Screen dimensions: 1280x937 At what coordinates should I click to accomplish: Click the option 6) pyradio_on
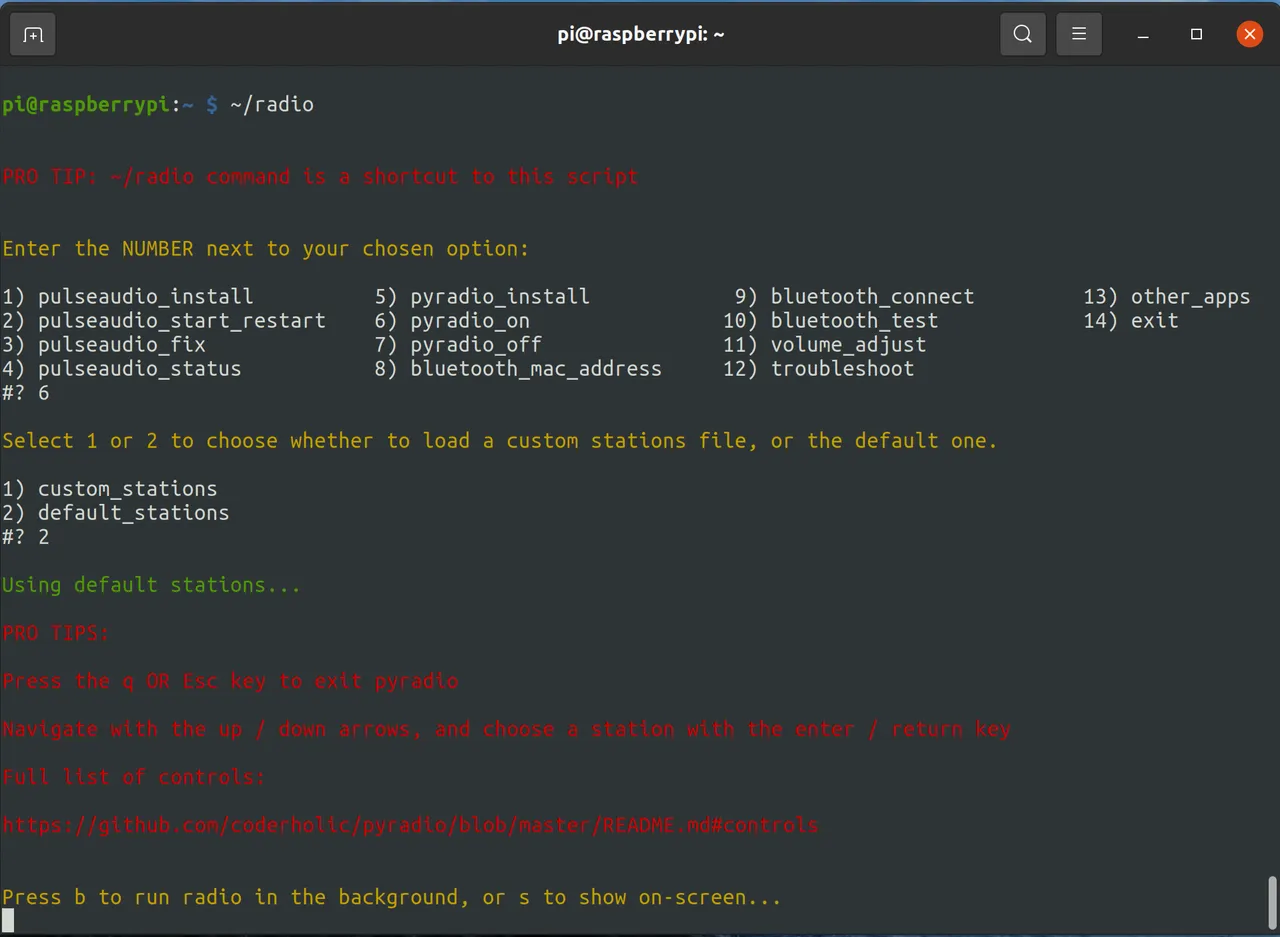coord(452,321)
